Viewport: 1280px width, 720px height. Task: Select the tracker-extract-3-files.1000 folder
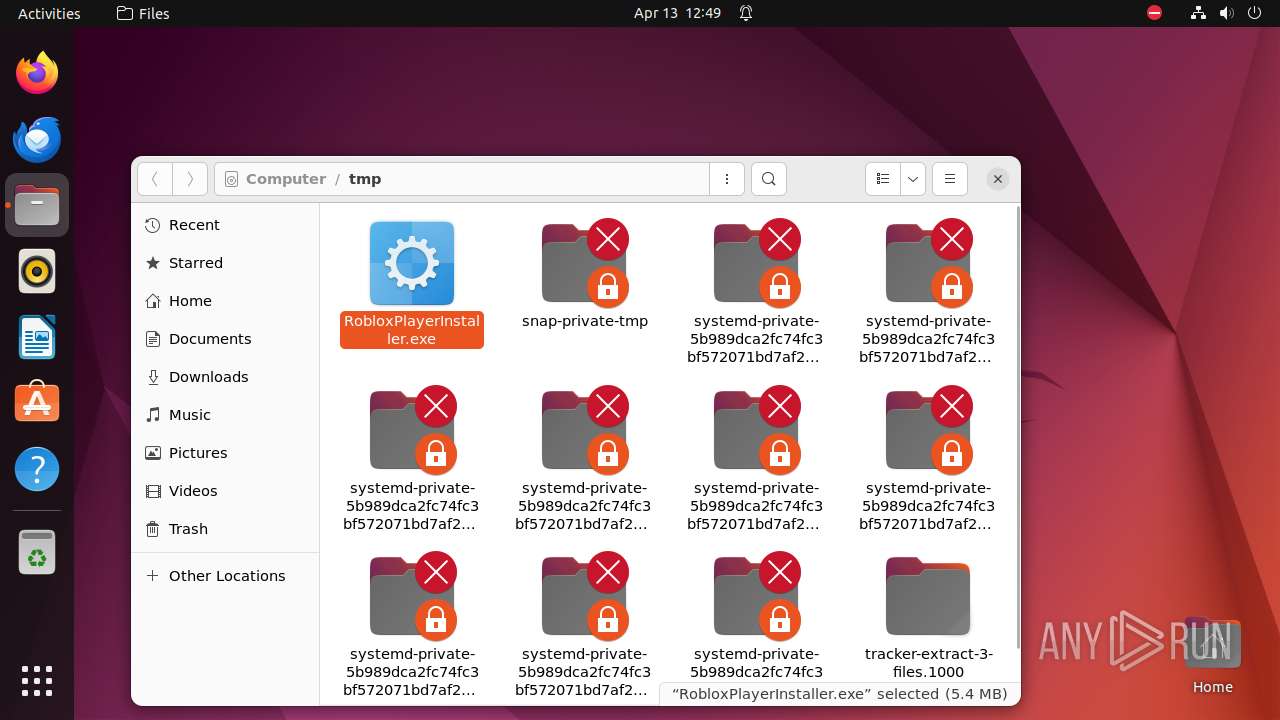point(928,596)
